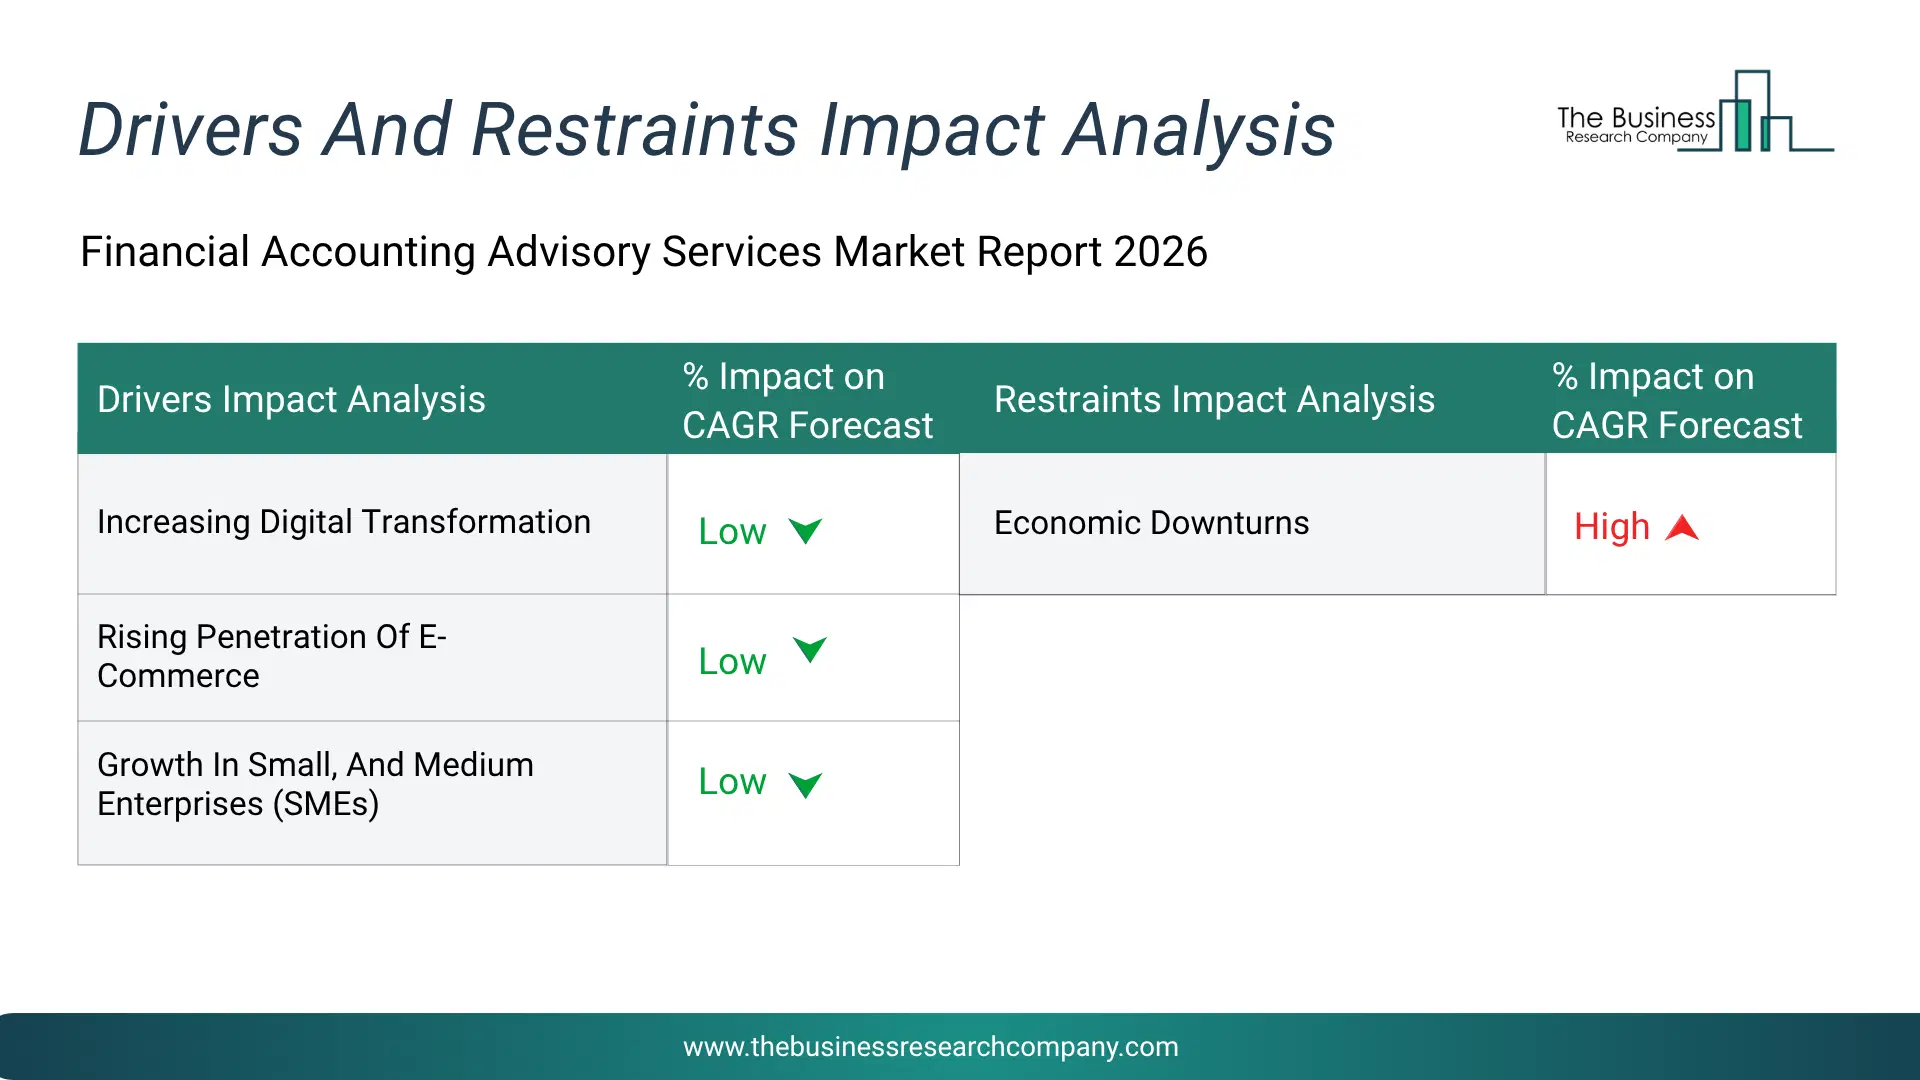Select 'Increasing Digital Transformation' cell
1920x1080 pixels.
[372, 523]
